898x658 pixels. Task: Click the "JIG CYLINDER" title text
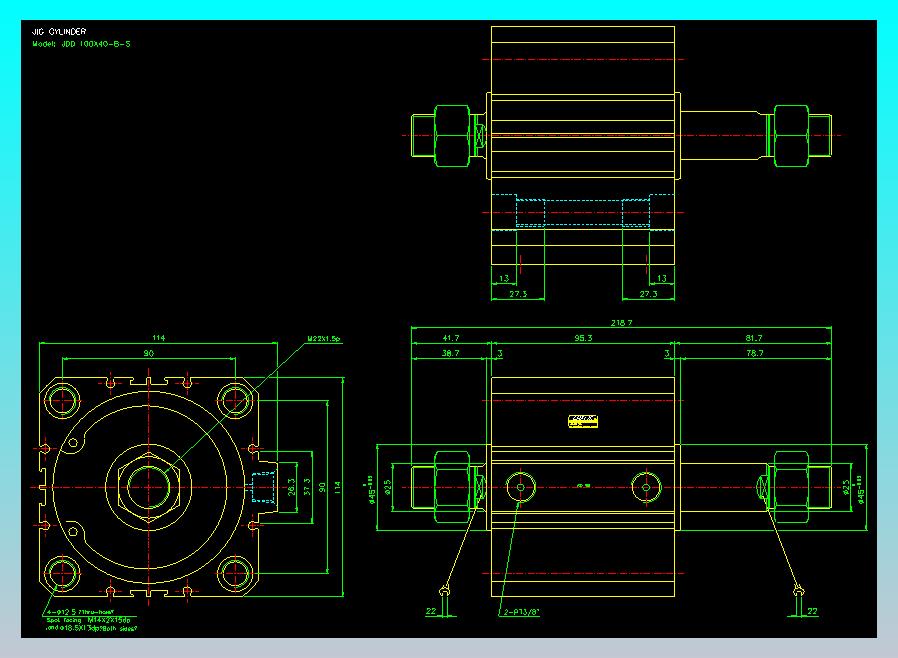[59, 31]
